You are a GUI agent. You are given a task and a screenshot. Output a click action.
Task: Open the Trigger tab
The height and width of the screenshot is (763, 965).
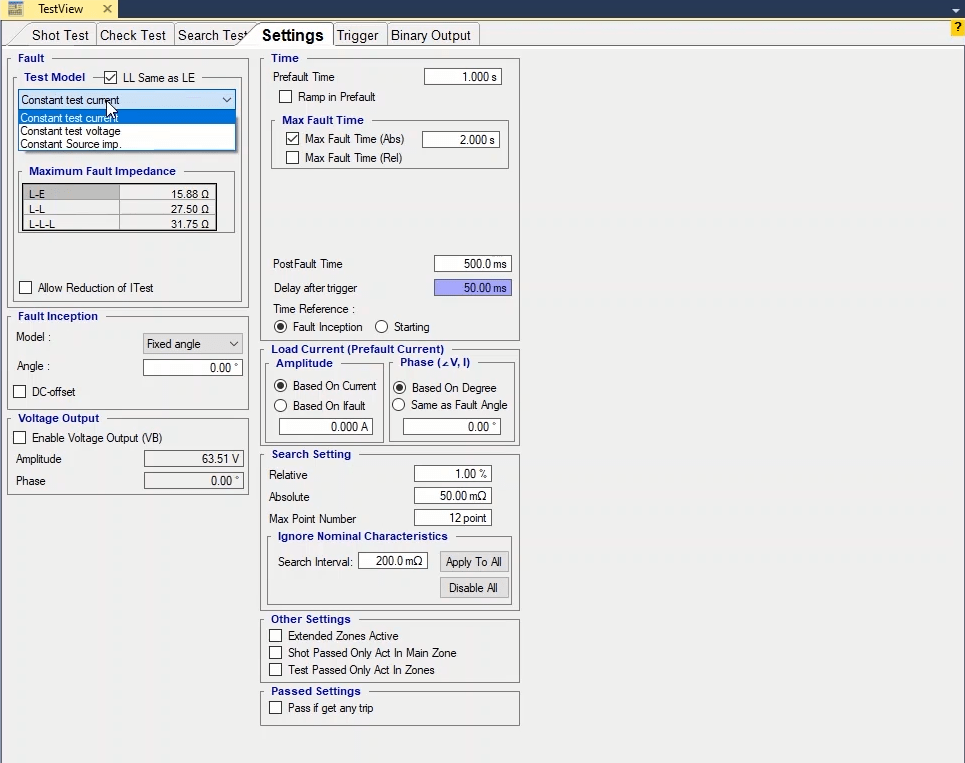click(x=357, y=35)
